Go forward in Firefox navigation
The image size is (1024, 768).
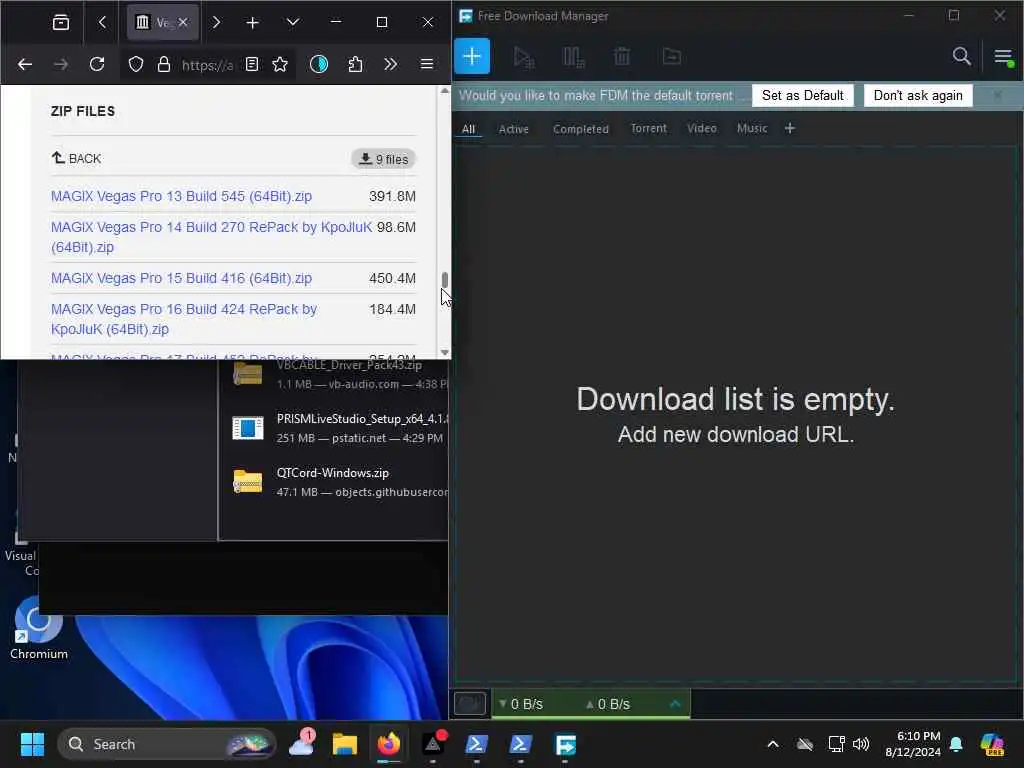tap(61, 64)
